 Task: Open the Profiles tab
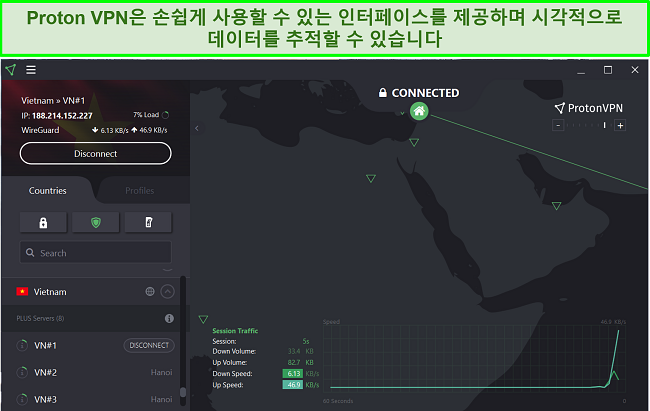(140, 191)
